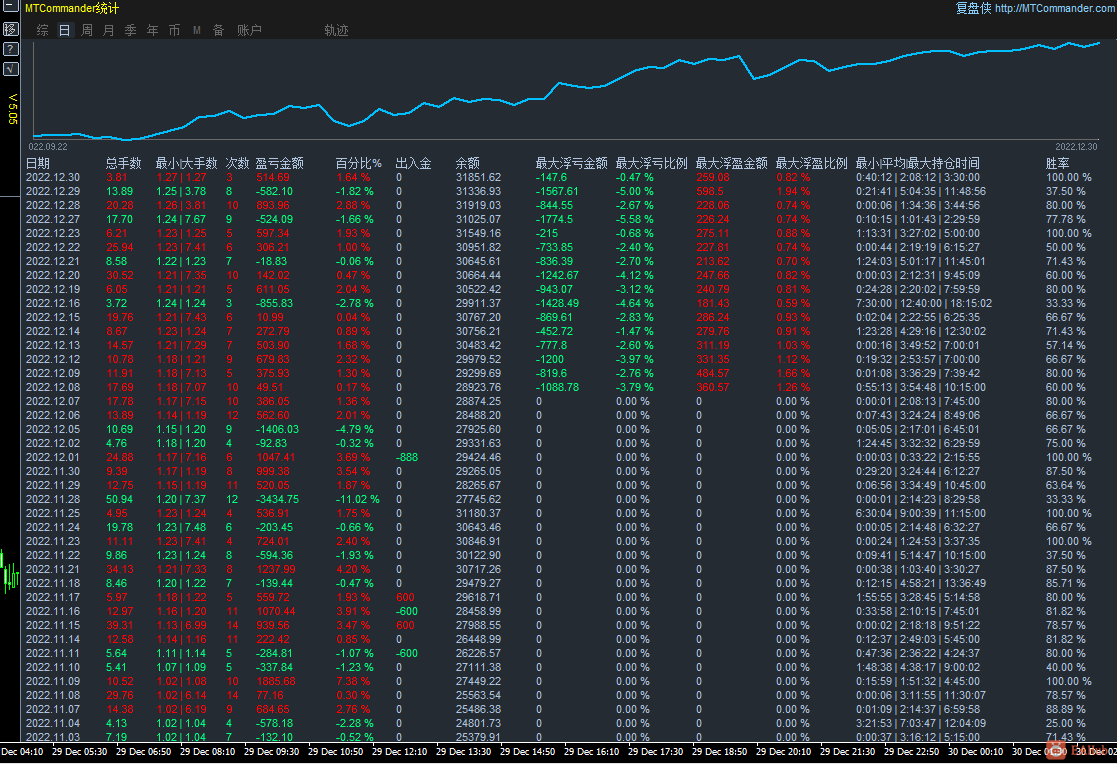Select the 日 daily statistics tab

click(x=65, y=30)
